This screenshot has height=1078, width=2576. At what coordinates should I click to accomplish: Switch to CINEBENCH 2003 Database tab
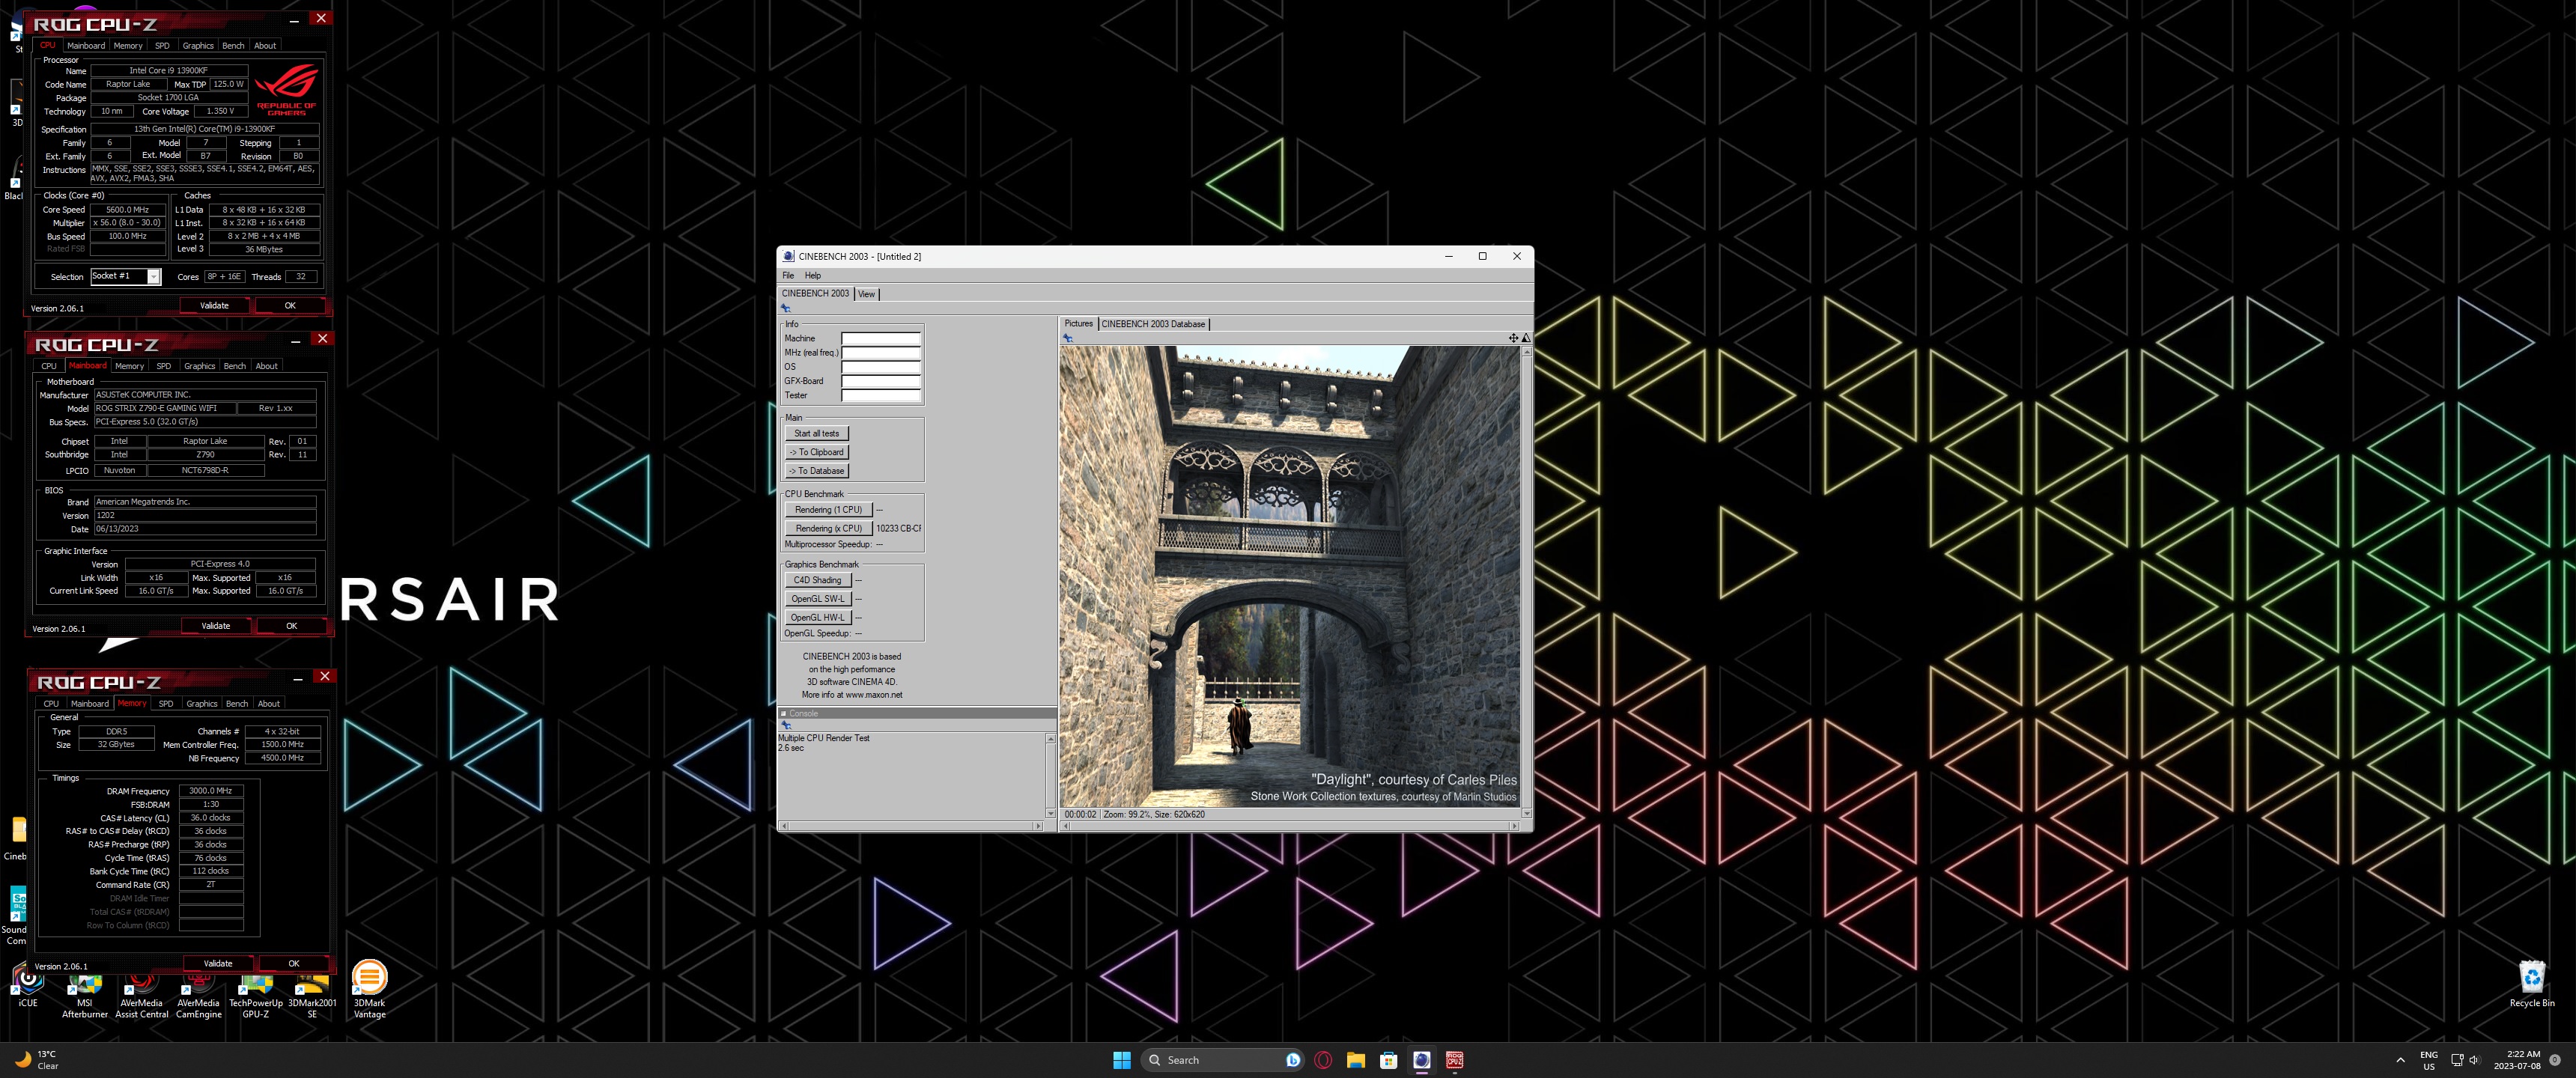click(1153, 324)
